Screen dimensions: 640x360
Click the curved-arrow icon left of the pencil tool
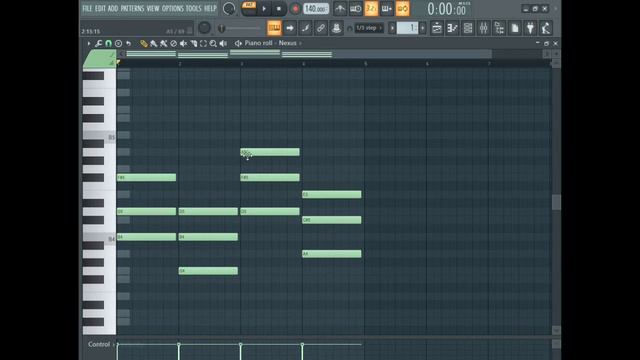129,43
